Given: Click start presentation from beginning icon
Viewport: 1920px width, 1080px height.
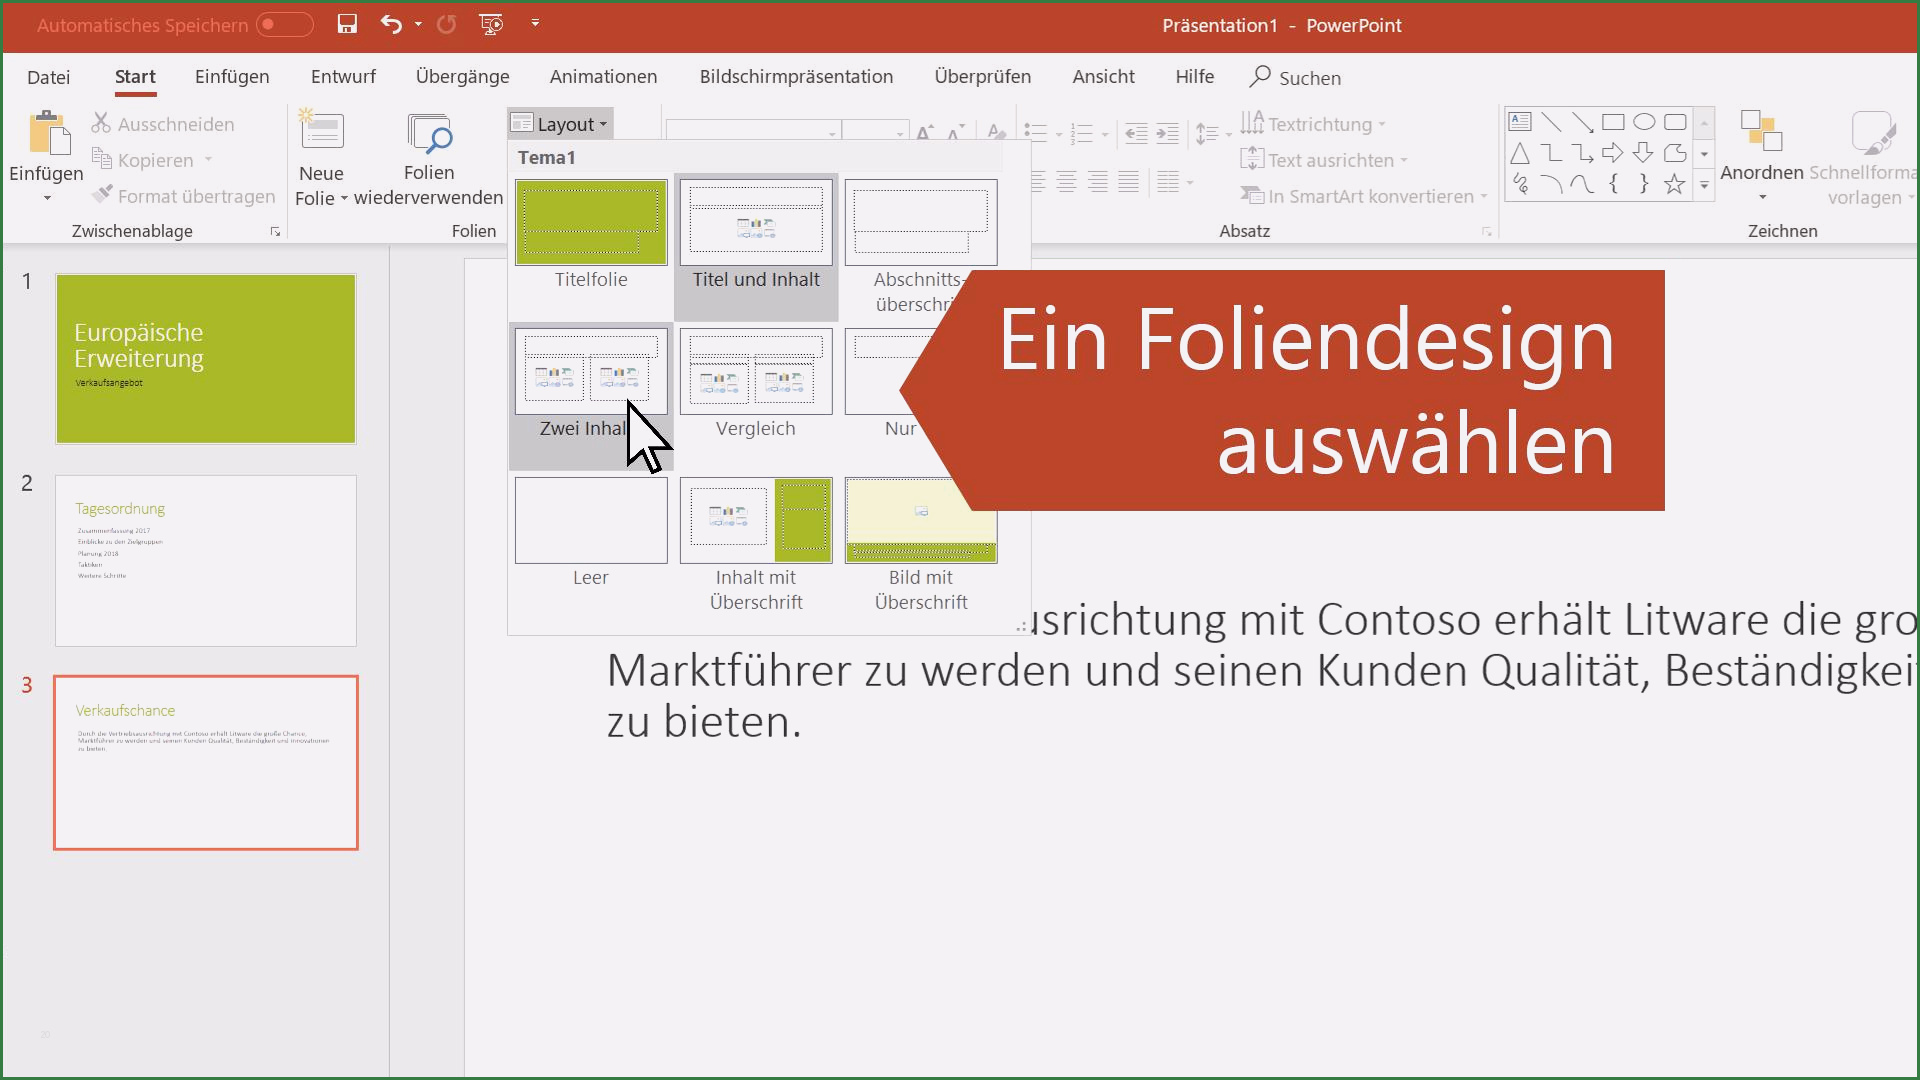Looking at the screenshot, I should tap(491, 24).
